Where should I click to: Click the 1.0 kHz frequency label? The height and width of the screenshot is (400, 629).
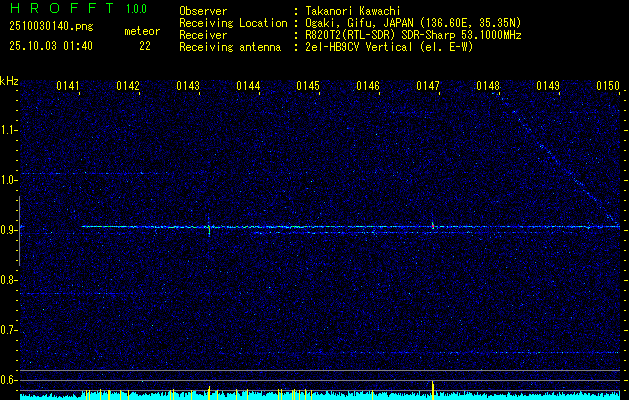(x=8, y=180)
